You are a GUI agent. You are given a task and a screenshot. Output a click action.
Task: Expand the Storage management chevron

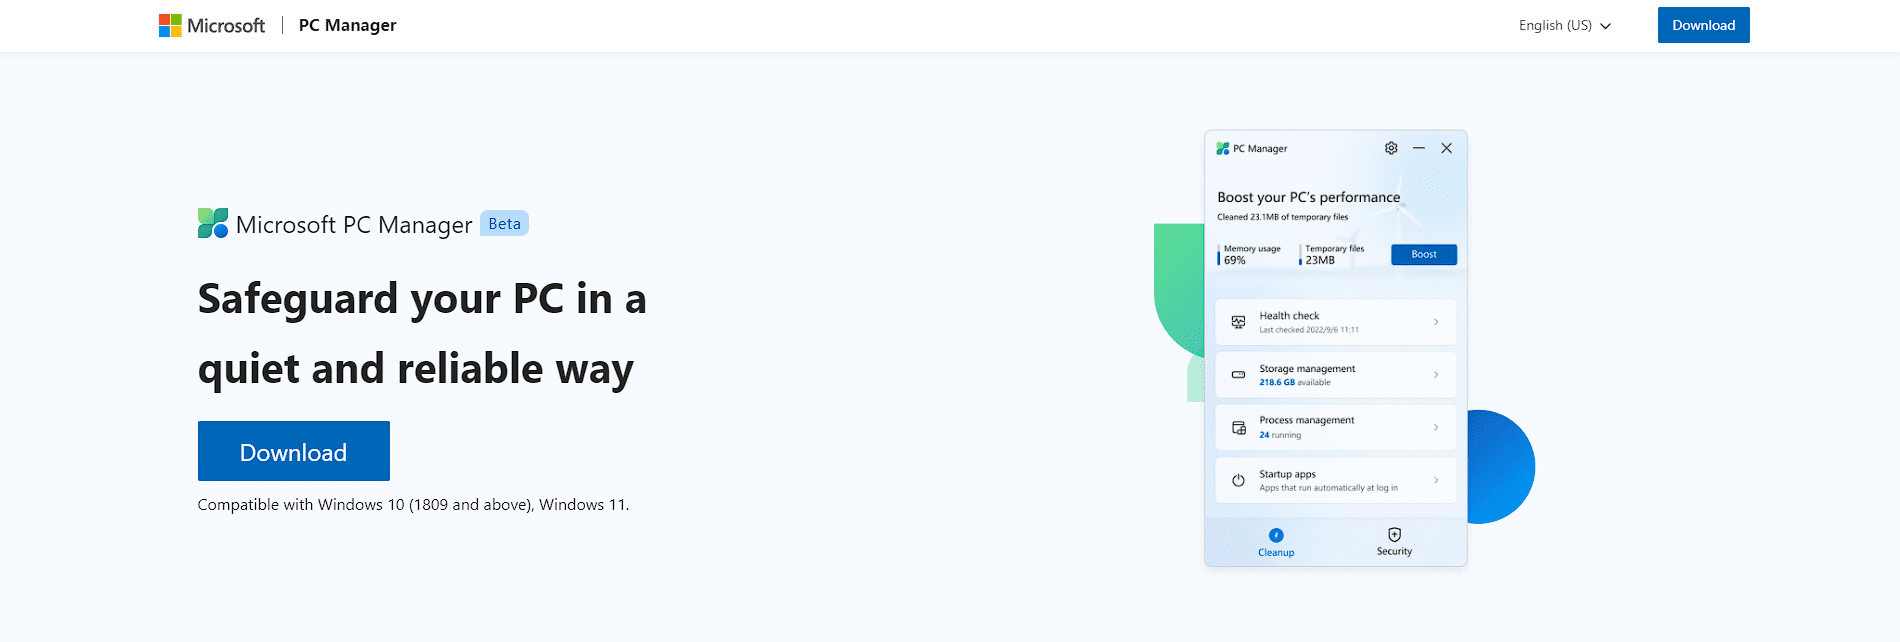1436,375
